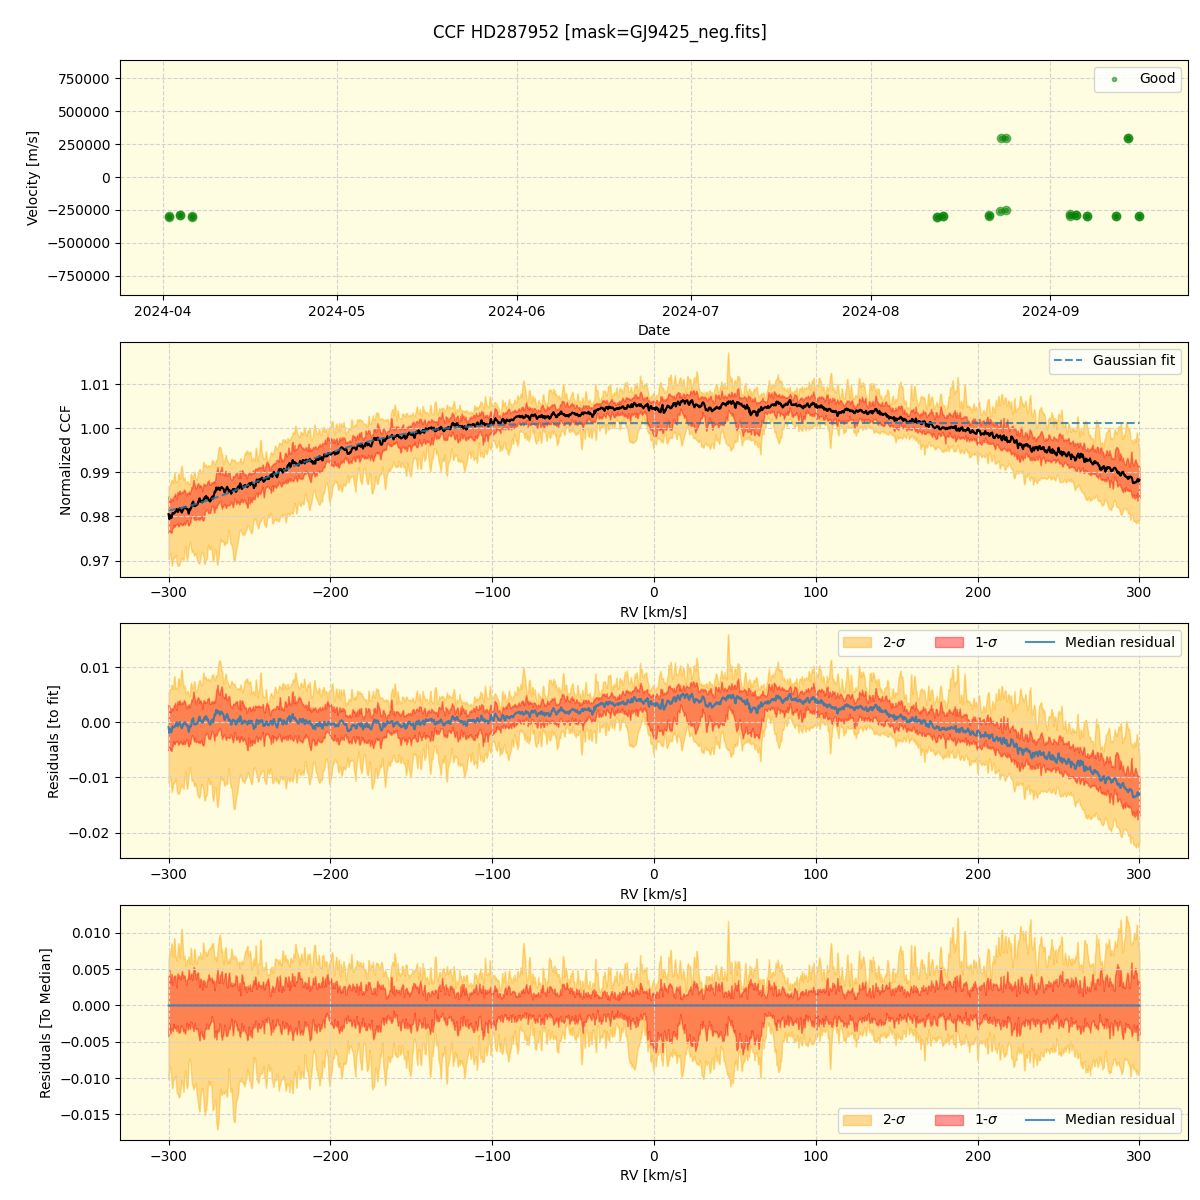1200x1200 pixels.
Task: Click 'Median residual' in Residuals [To Median] legend
Action: coord(1120,1119)
